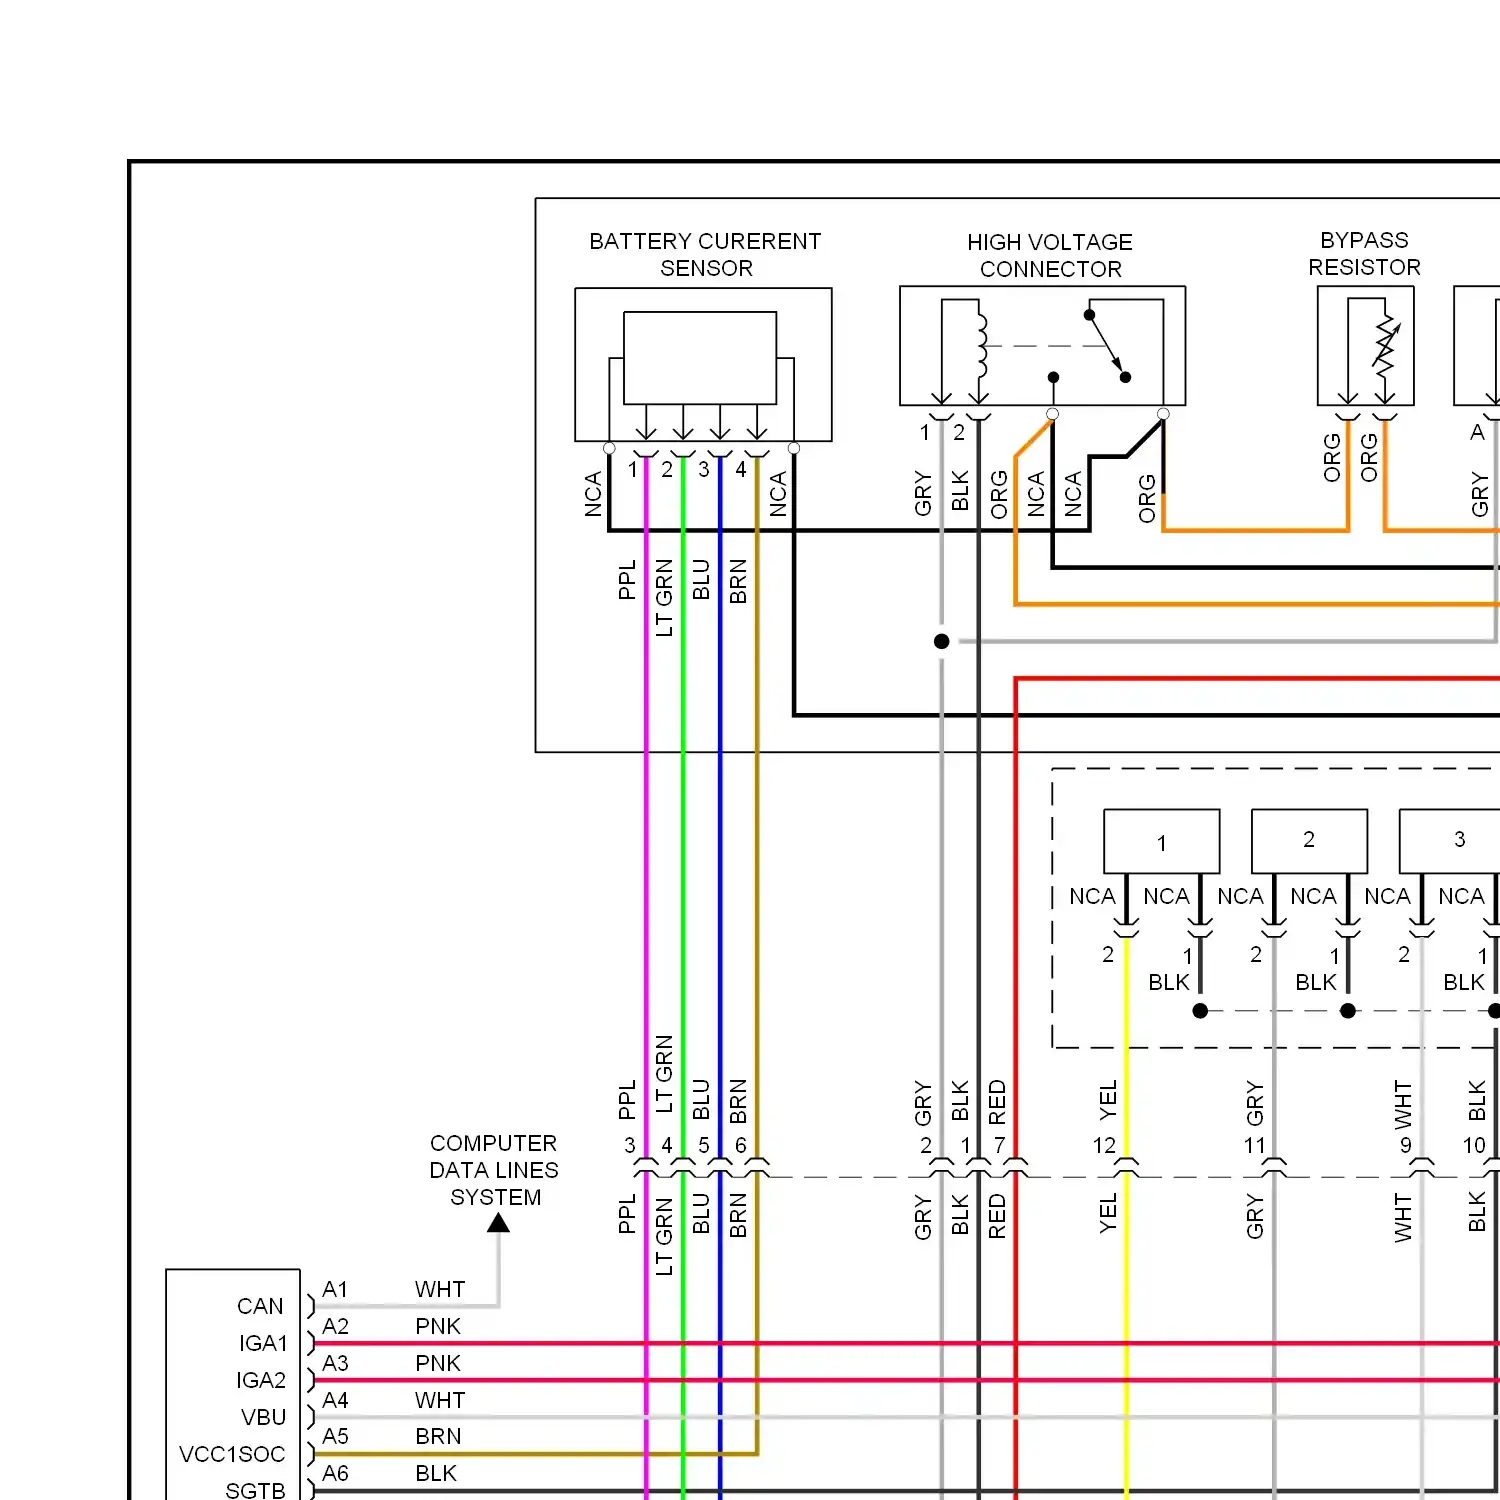Screen dimensions: 1500x1500
Task: Click the splice dot below module 2 BLK wire
Action: pyautogui.click(x=1348, y=1011)
